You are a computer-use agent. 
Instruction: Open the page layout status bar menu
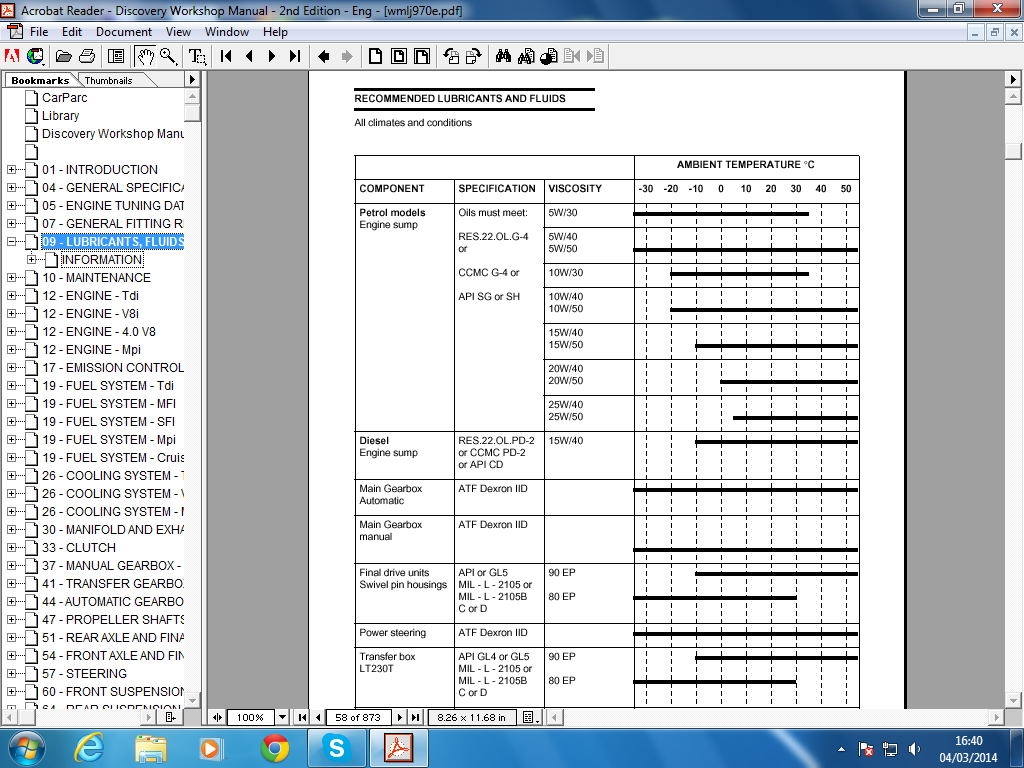(x=530, y=717)
